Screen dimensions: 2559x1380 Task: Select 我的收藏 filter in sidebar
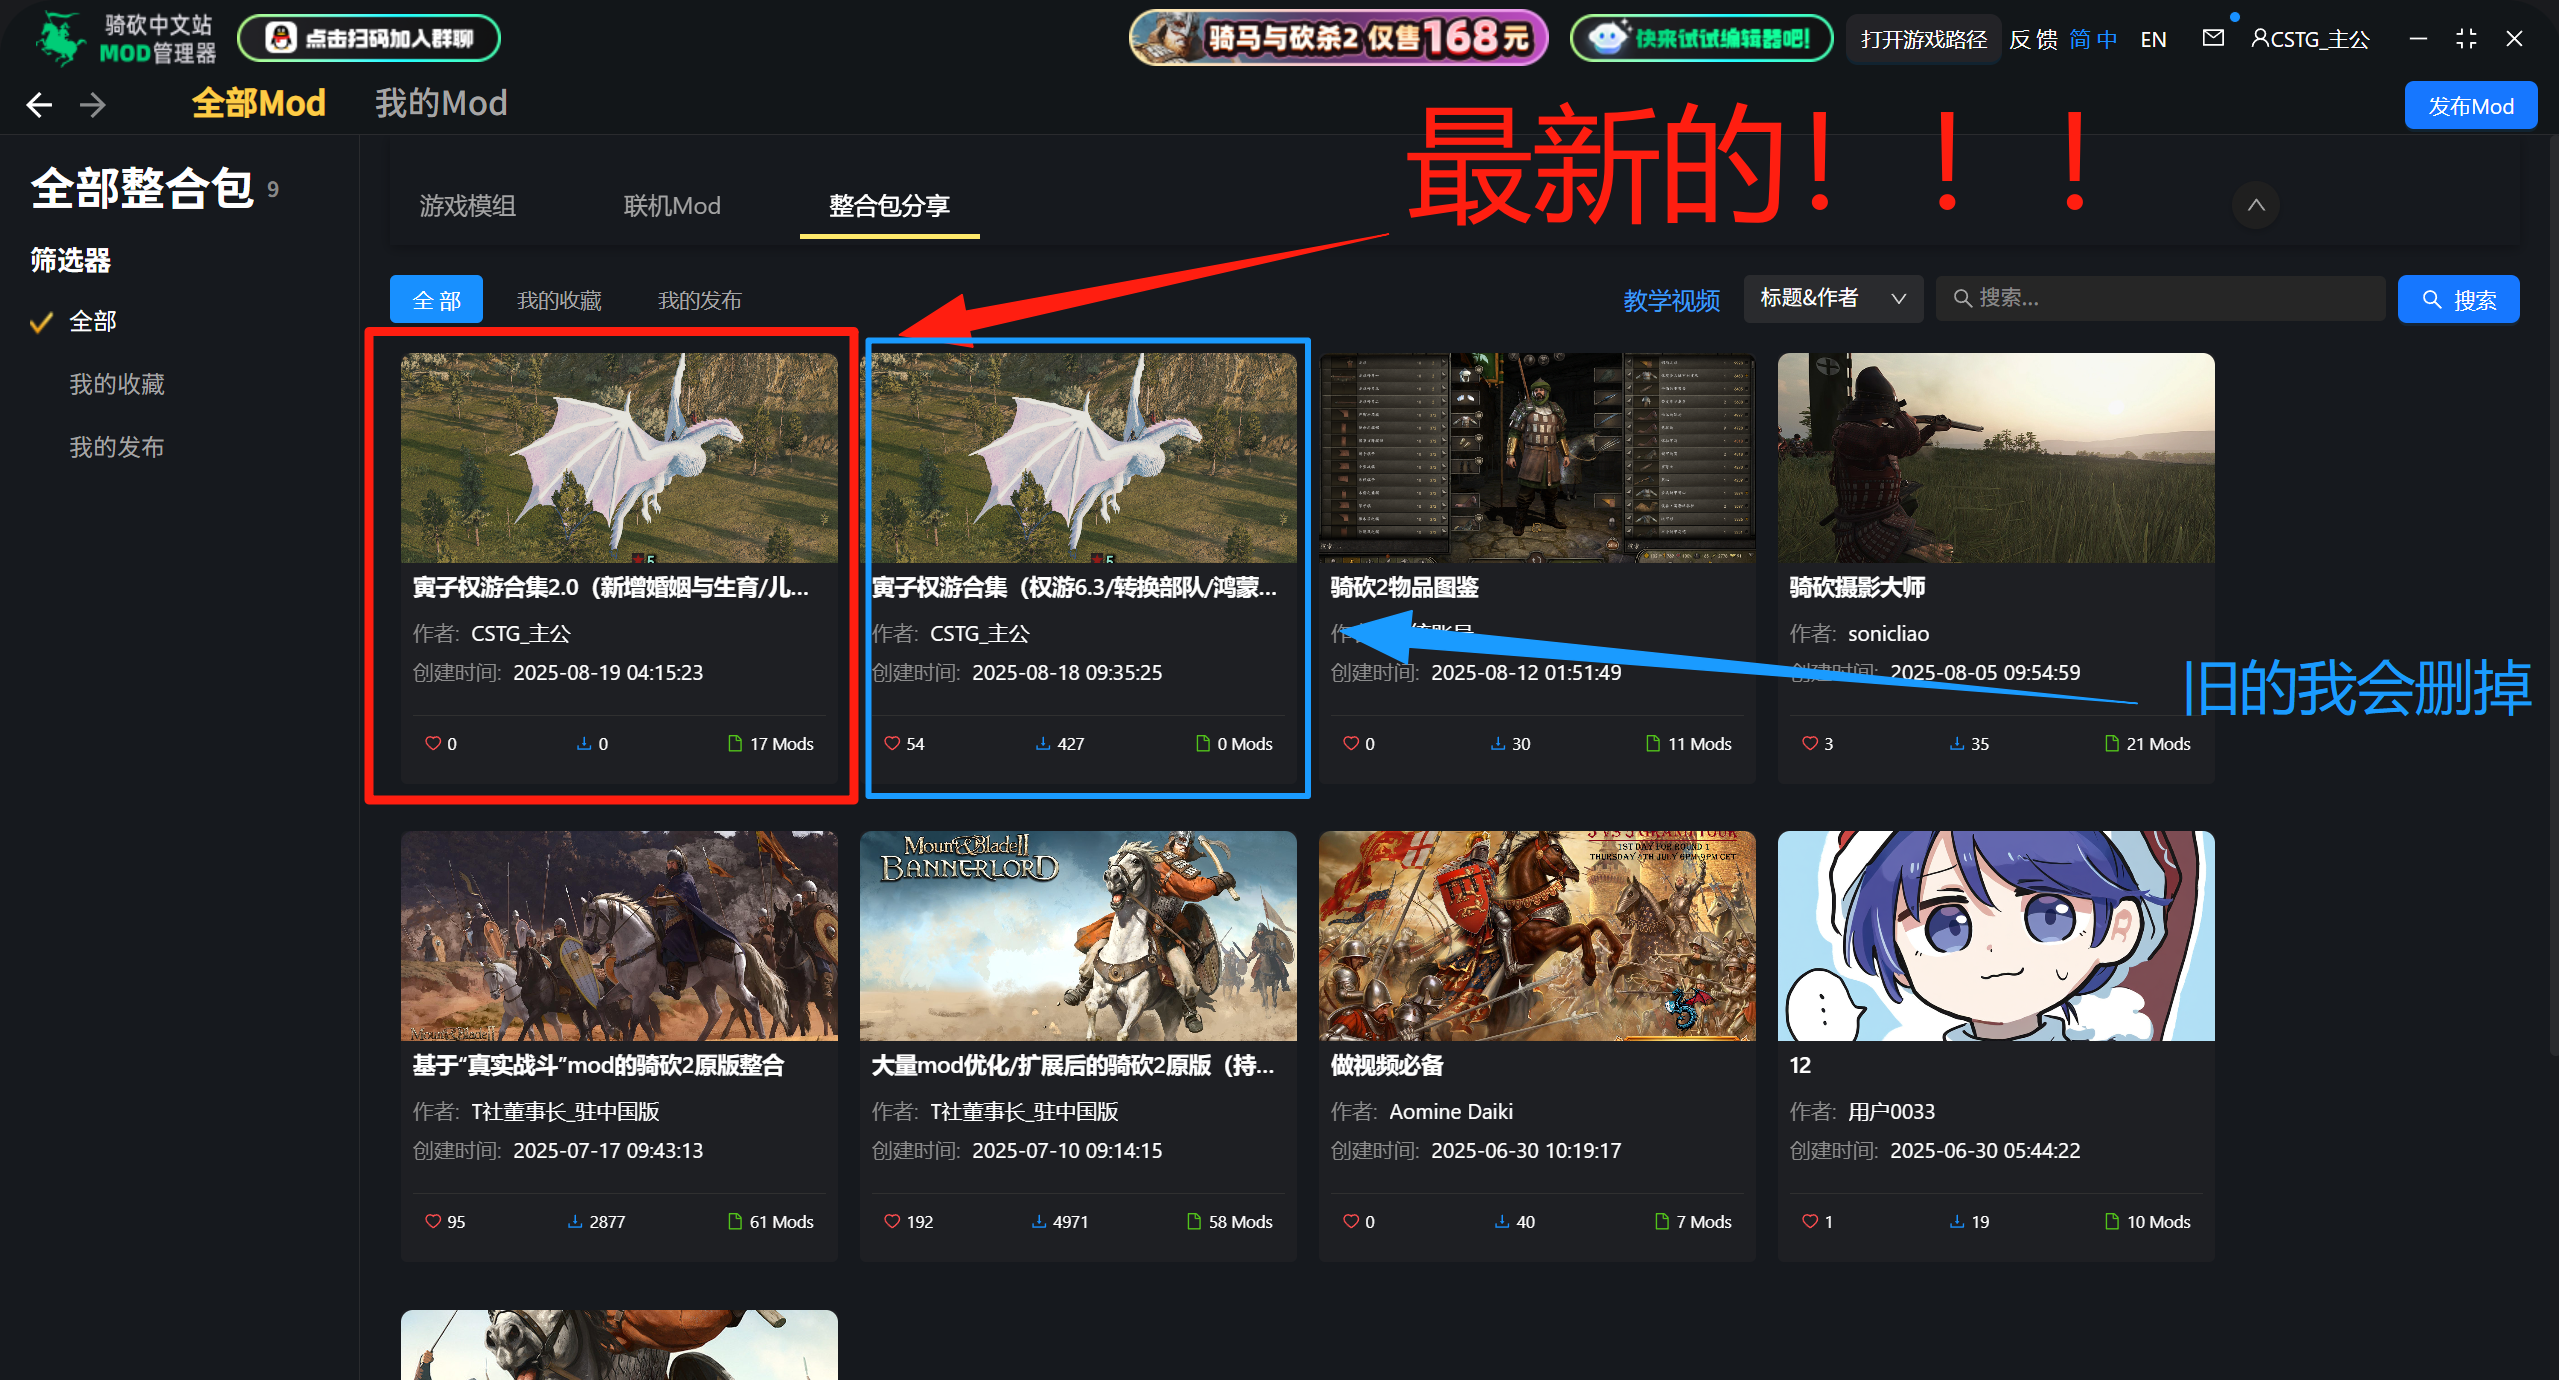[x=116, y=384]
